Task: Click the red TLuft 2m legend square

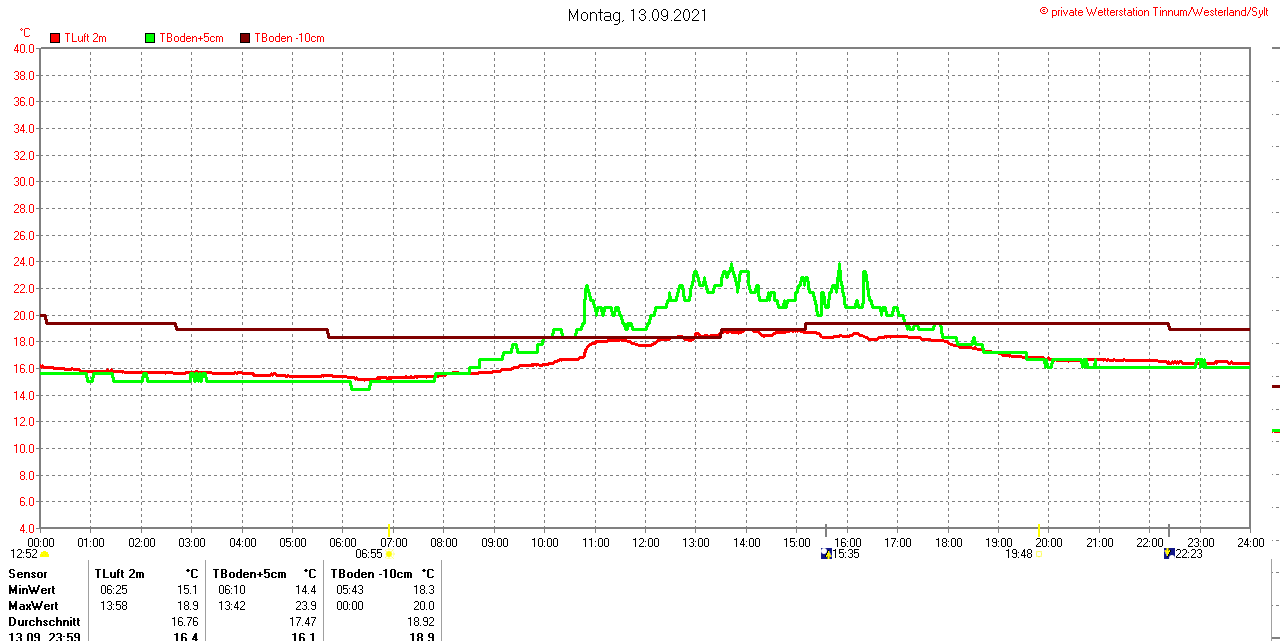Action: 55,38
